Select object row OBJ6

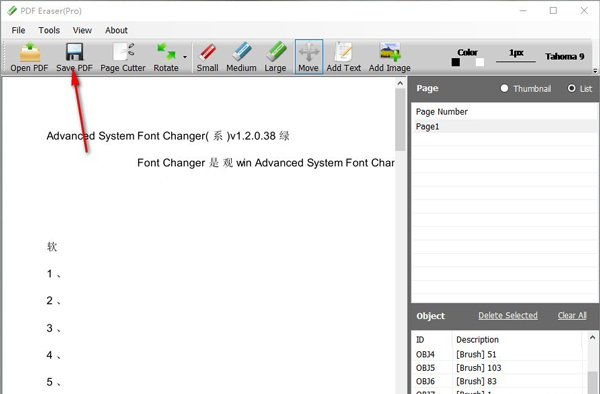click(499, 381)
